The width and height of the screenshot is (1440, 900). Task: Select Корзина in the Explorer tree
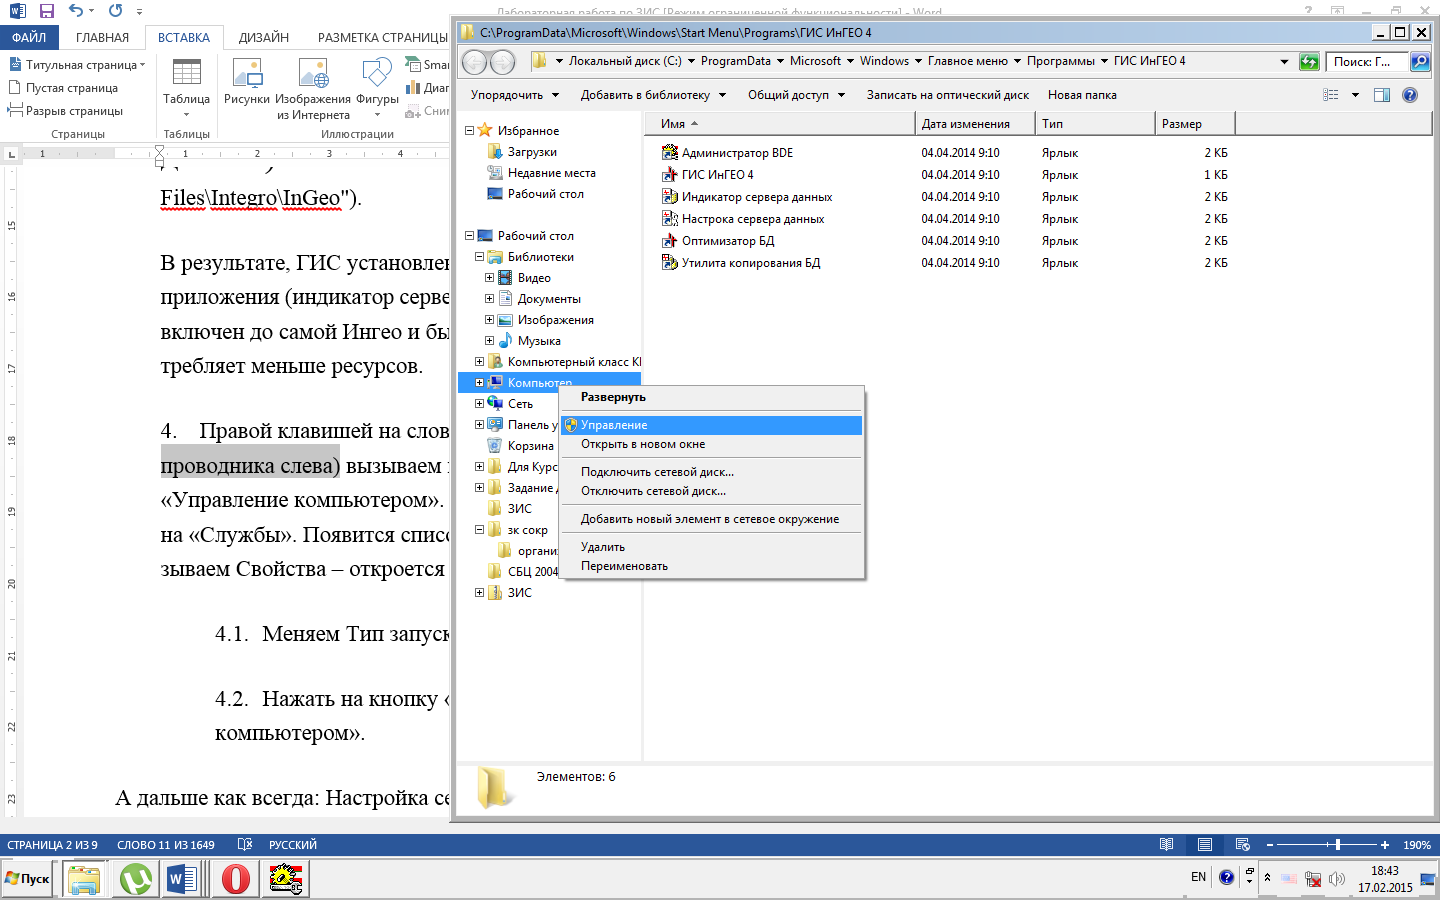520,446
